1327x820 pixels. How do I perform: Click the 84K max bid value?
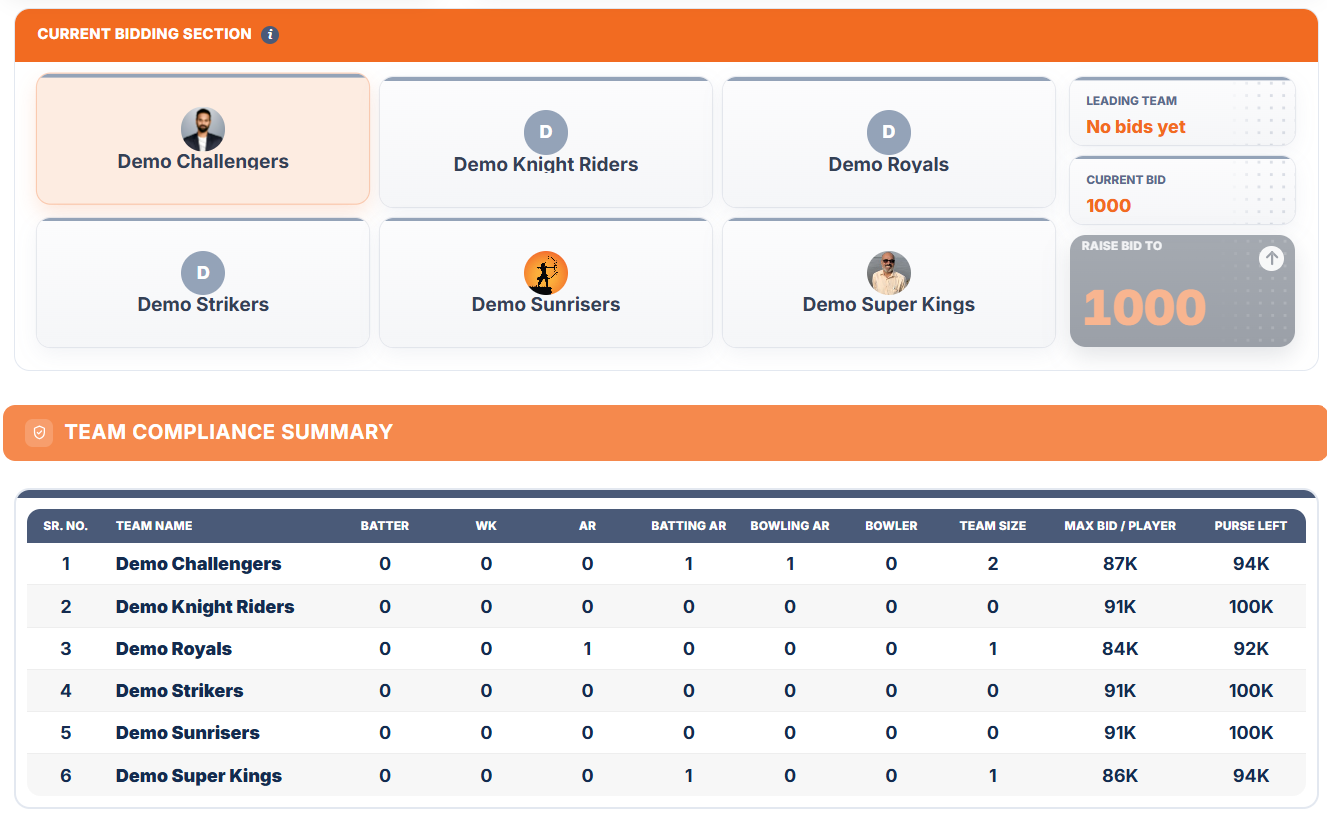[x=1120, y=649]
